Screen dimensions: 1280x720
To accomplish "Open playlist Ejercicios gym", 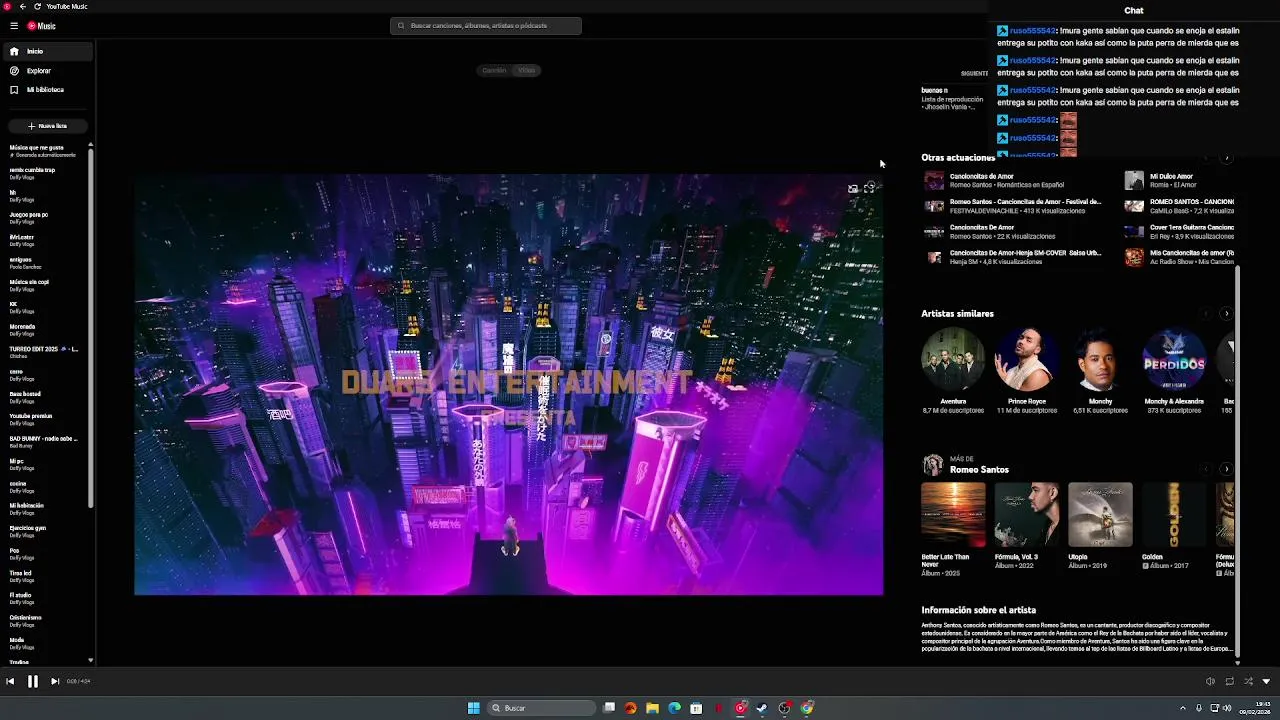I will coord(45,531).
